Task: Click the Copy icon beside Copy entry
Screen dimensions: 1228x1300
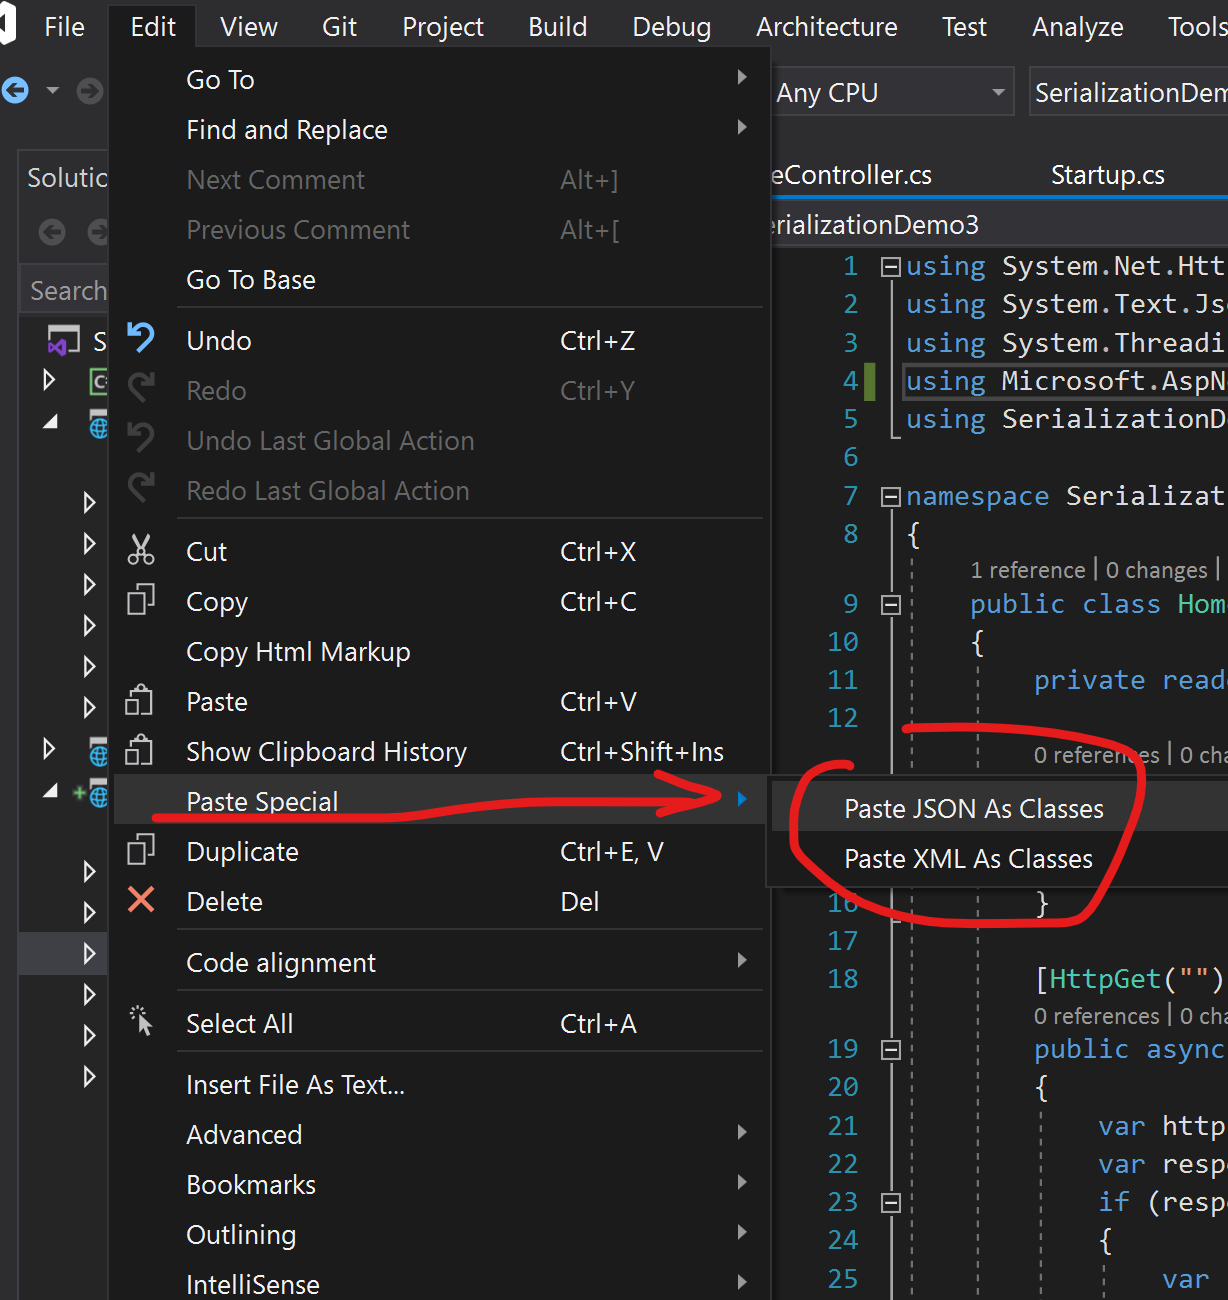Action: pos(141,600)
